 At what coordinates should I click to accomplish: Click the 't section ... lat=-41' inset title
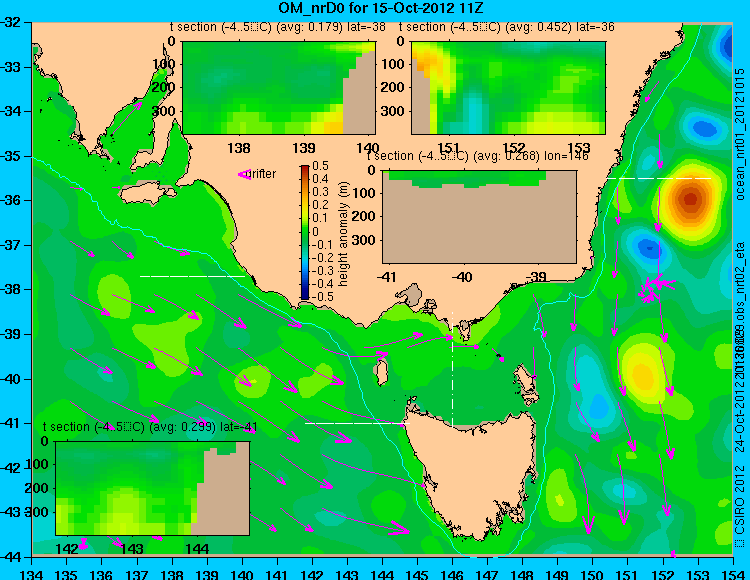(150, 427)
